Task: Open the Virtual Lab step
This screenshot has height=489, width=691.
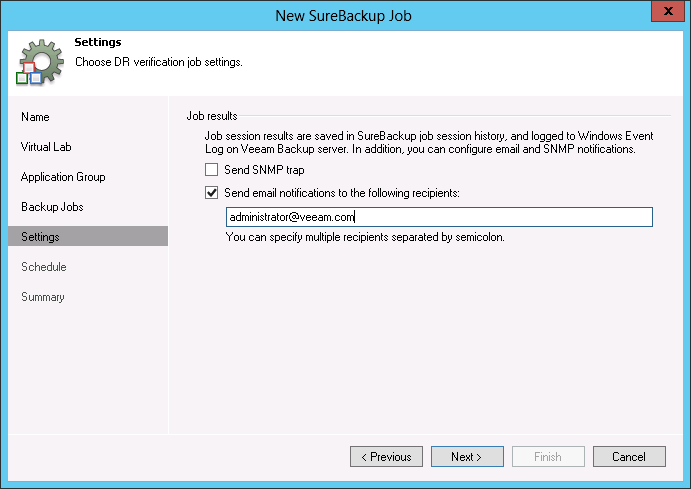Action: coord(46,147)
